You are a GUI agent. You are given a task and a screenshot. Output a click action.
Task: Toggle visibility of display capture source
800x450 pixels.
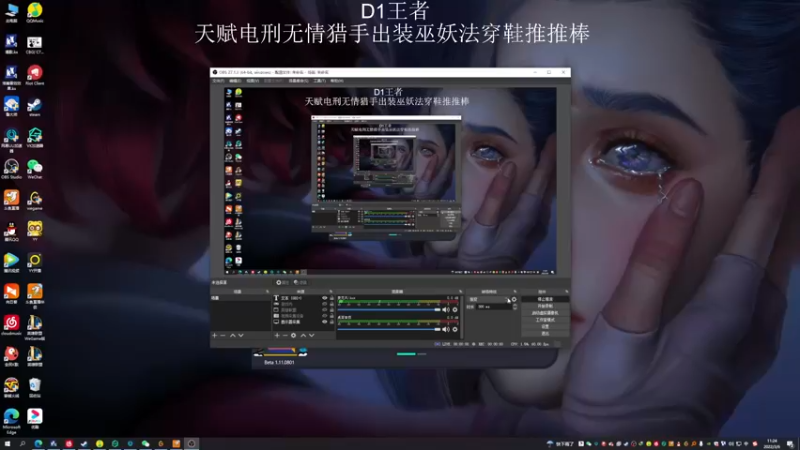(324, 322)
